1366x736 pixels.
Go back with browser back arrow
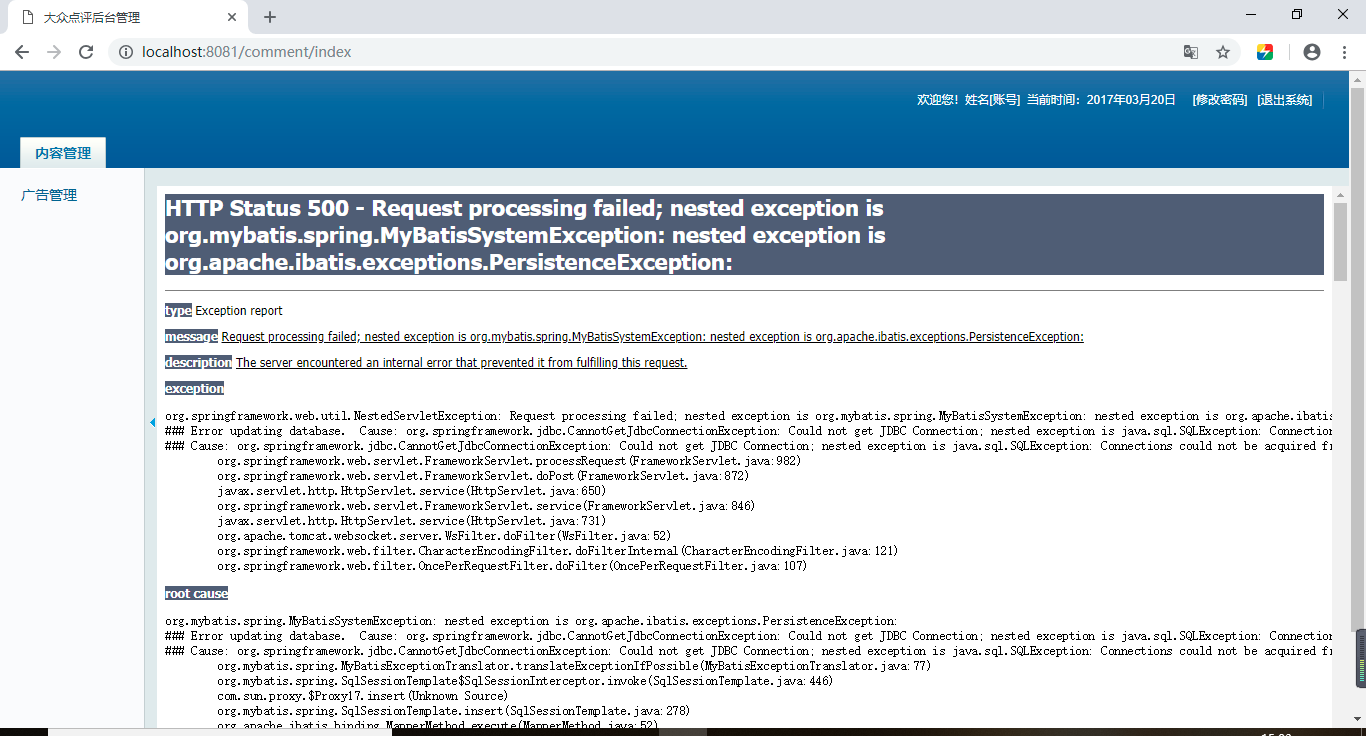pyautogui.click(x=22, y=52)
